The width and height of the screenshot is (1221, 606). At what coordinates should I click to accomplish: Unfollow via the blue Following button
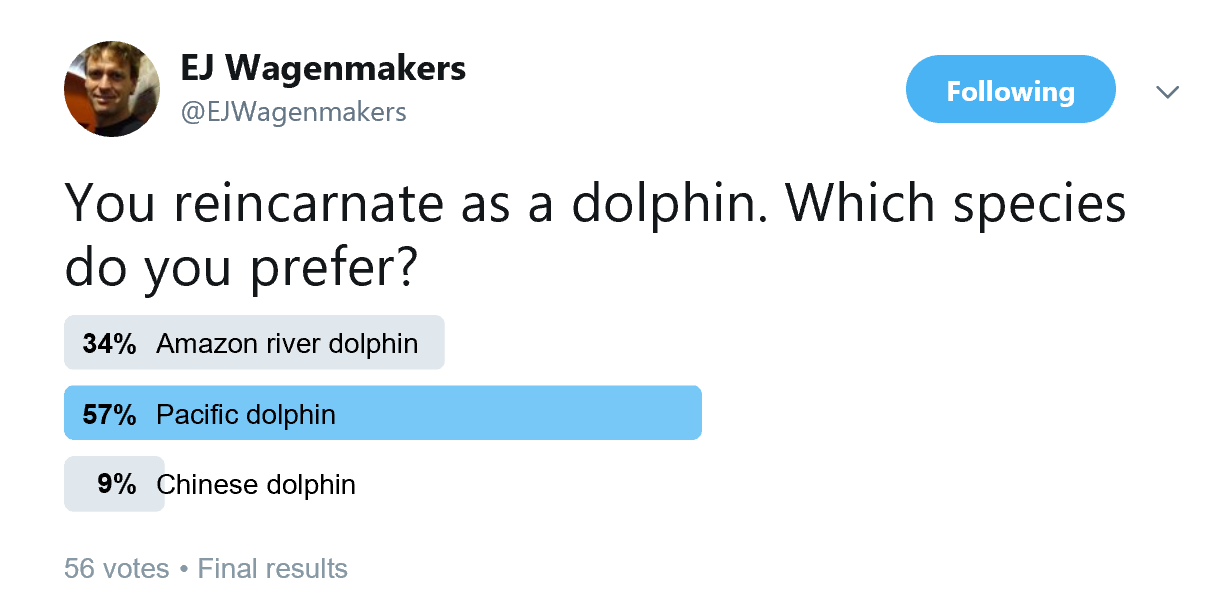pyautogui.click(x=1010, y=89)
